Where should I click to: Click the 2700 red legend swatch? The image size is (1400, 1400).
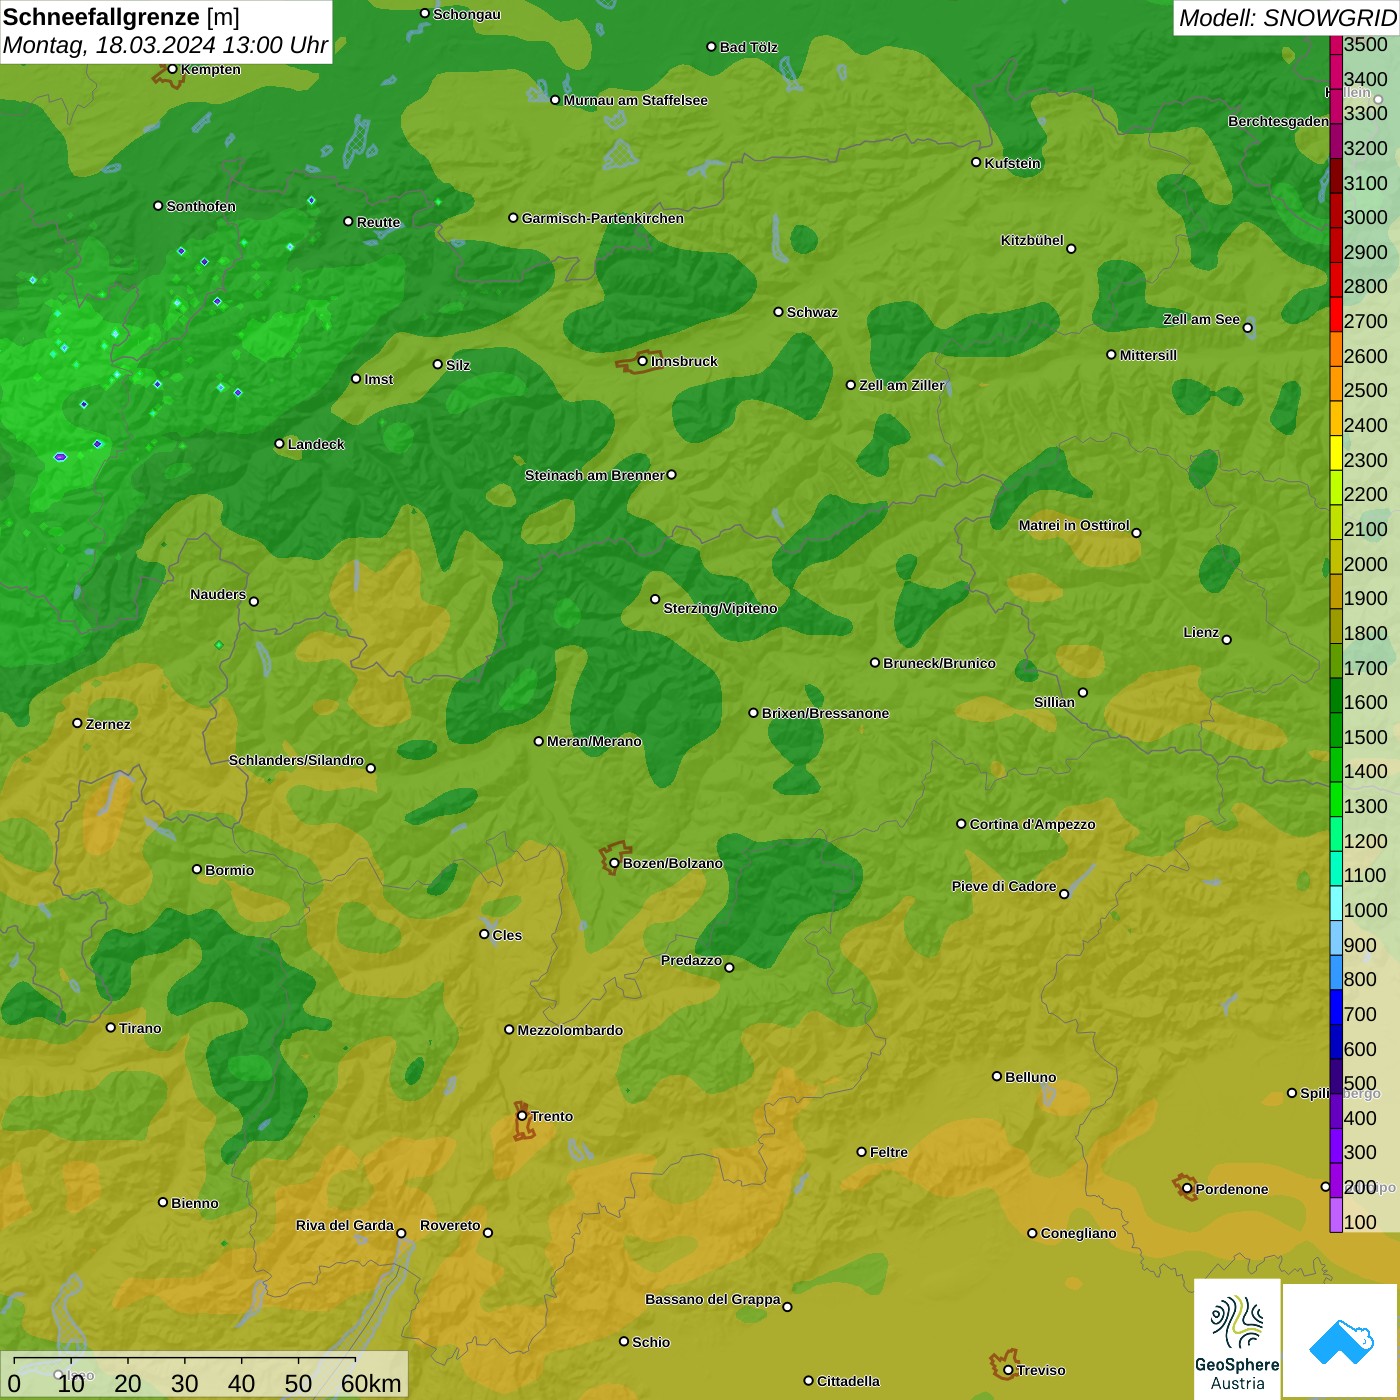1335,315
